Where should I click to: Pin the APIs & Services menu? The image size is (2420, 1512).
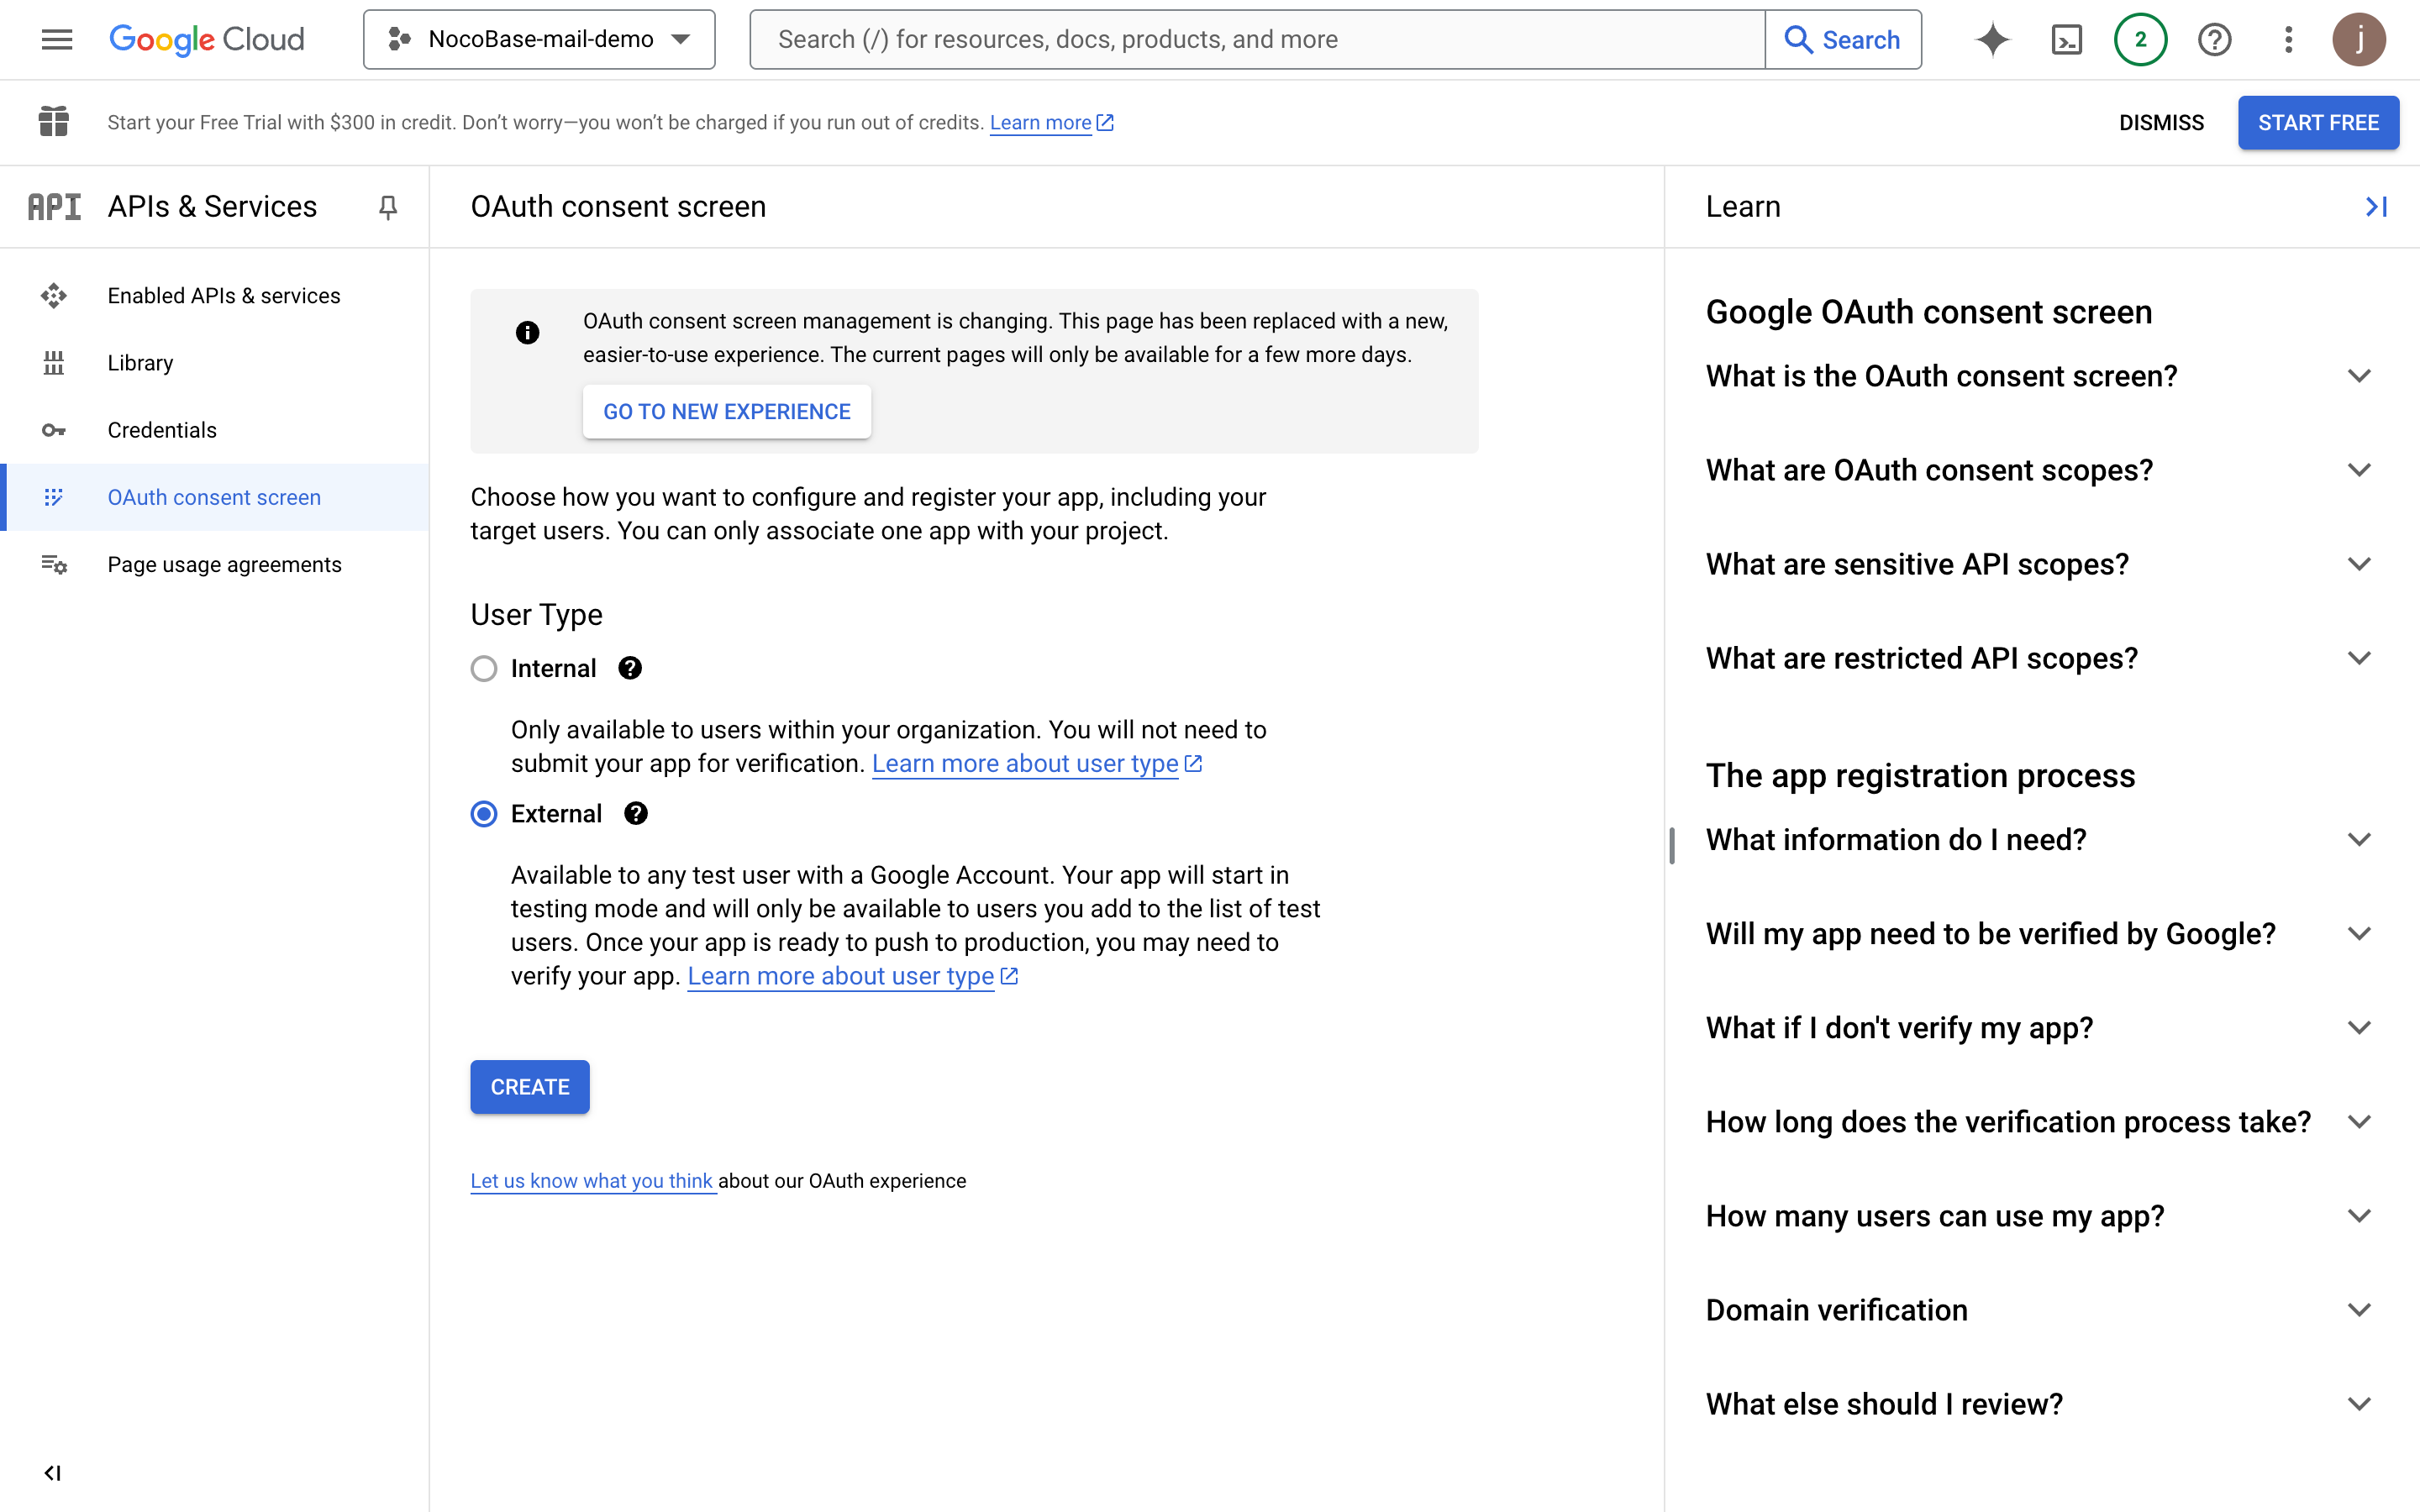tap(388, 206)
